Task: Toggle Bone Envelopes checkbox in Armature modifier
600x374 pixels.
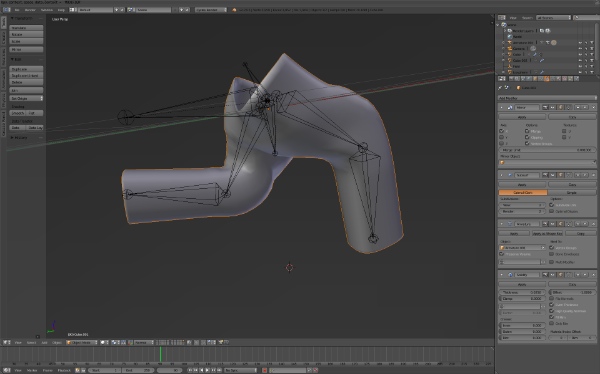Action: coord(551,254)
